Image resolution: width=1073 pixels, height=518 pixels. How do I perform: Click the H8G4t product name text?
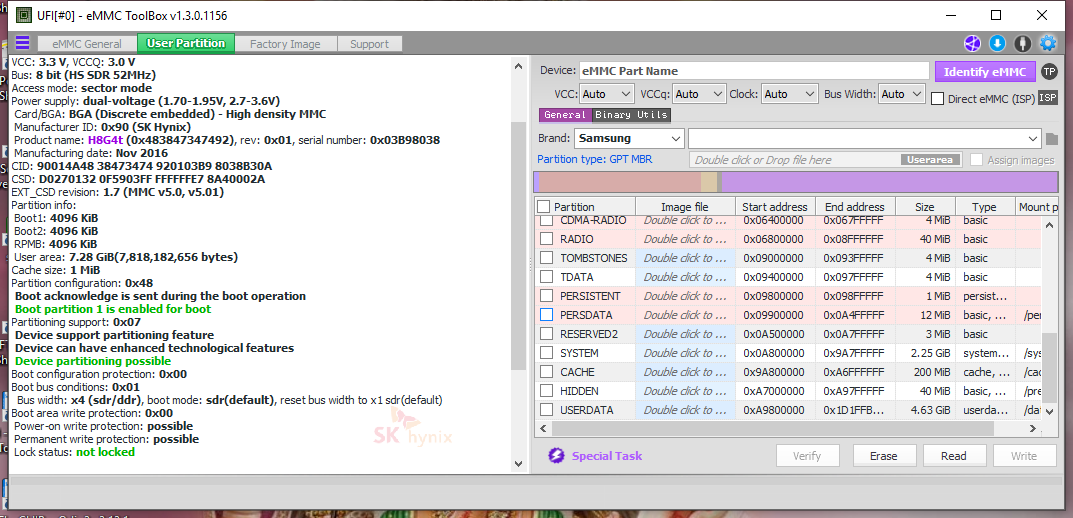pyautogui.click(x=103, y=140)
